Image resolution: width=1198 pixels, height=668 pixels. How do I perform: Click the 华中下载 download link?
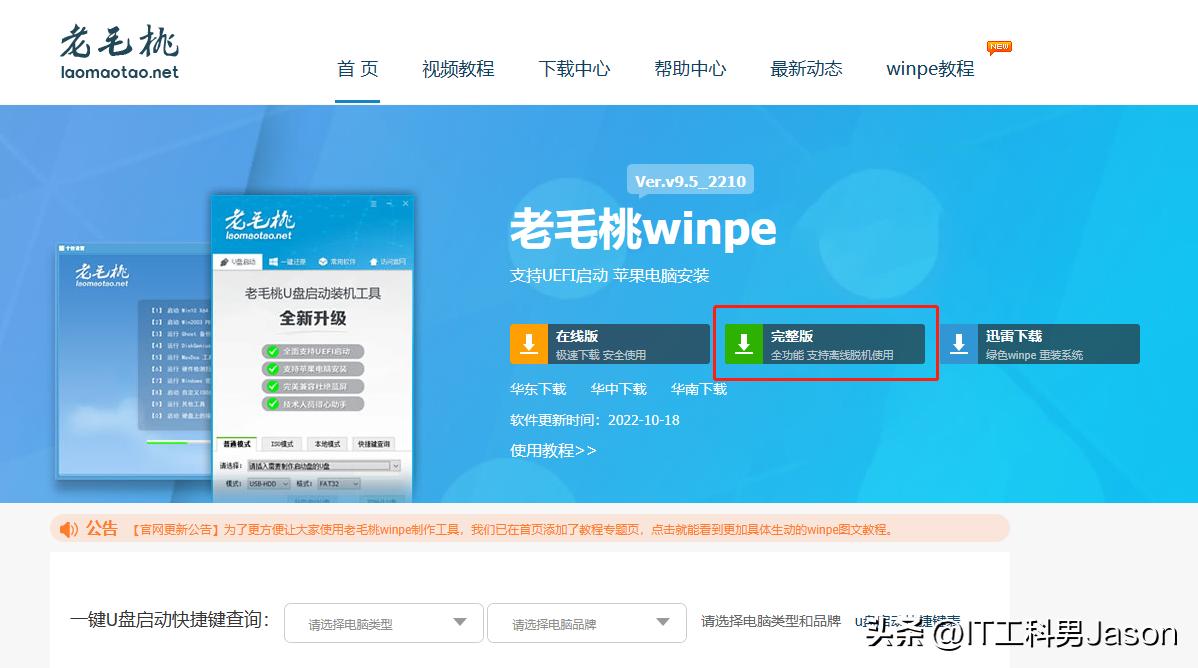click(x=618, y=389)
